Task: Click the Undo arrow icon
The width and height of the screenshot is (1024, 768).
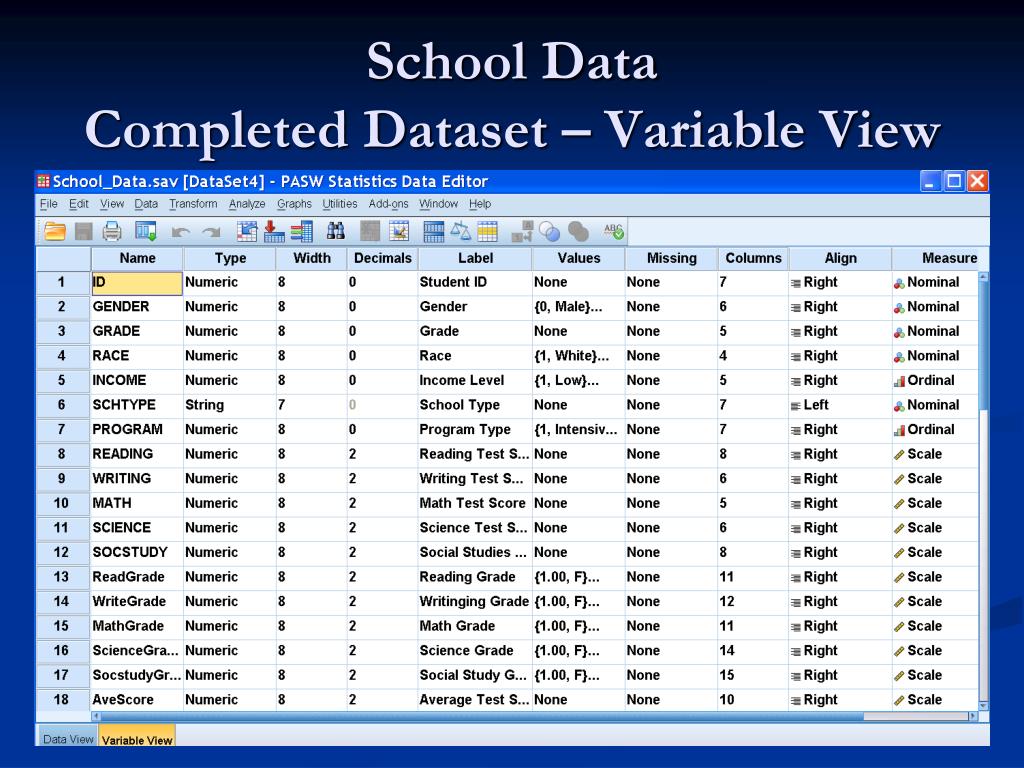Action: [181, 232]
